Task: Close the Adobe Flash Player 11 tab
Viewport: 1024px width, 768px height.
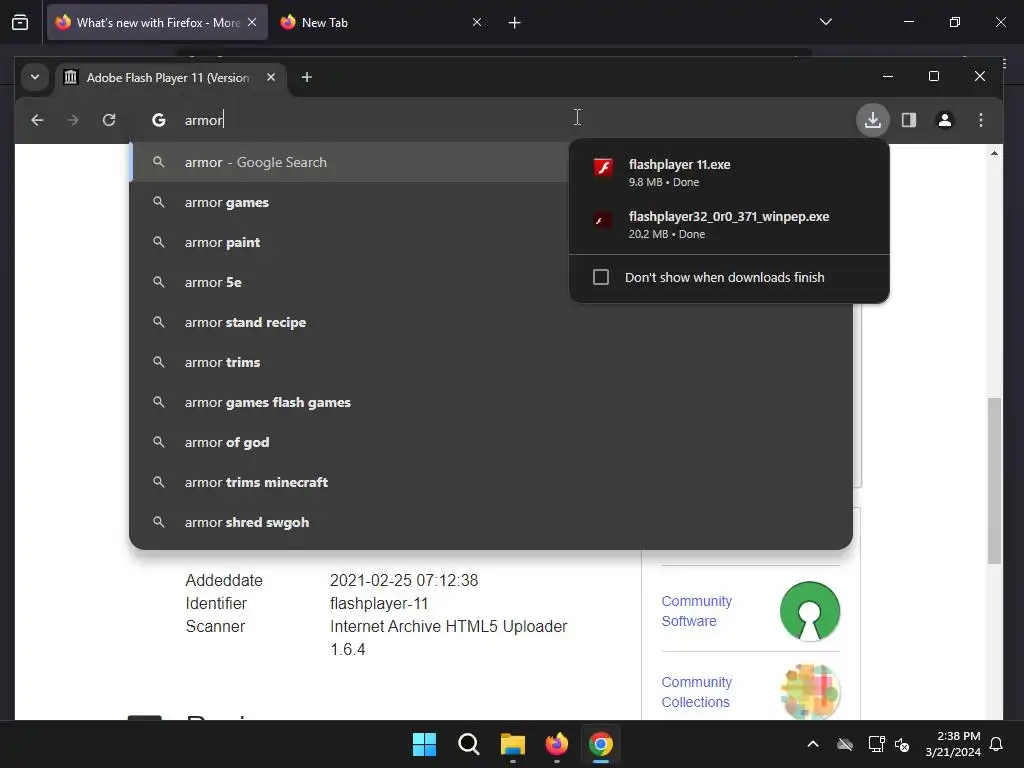Action: [270, 77]
